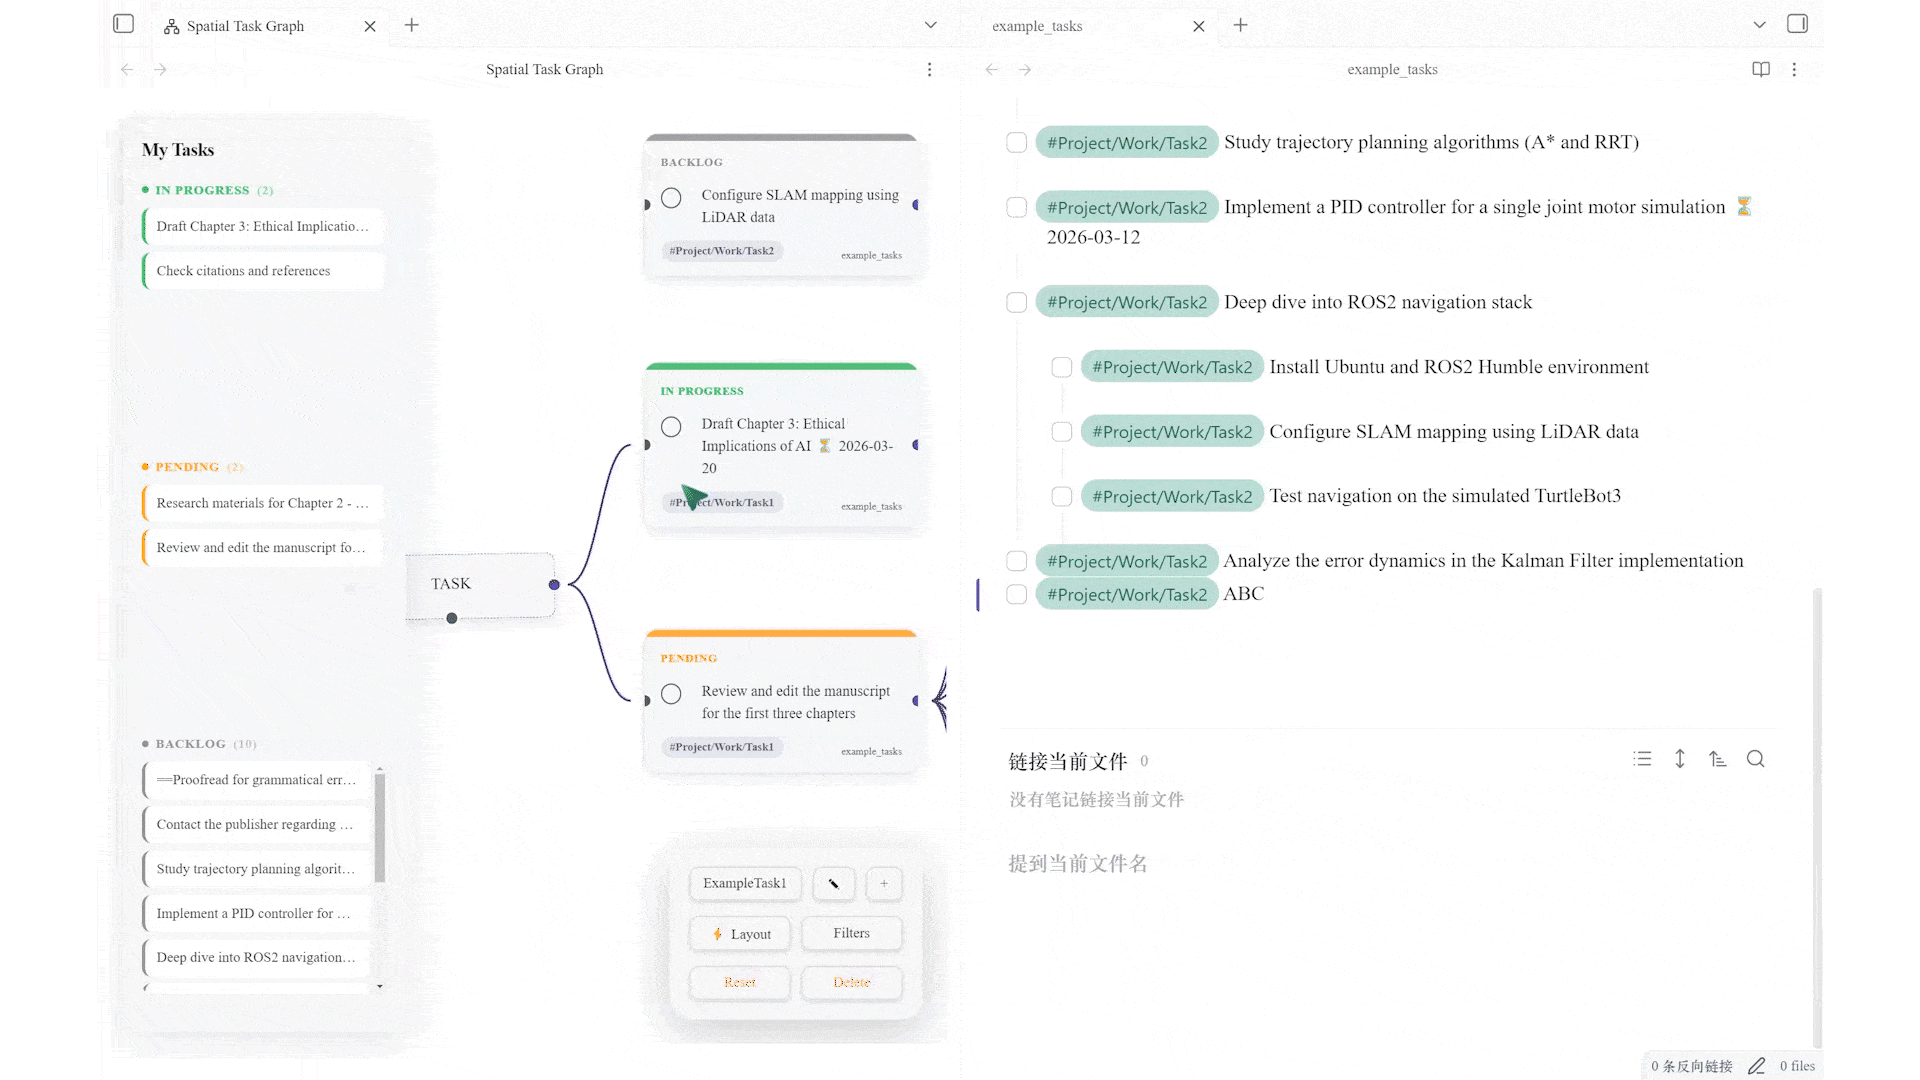Switch to the Spatial Task Graph tab

pos(245,26)
